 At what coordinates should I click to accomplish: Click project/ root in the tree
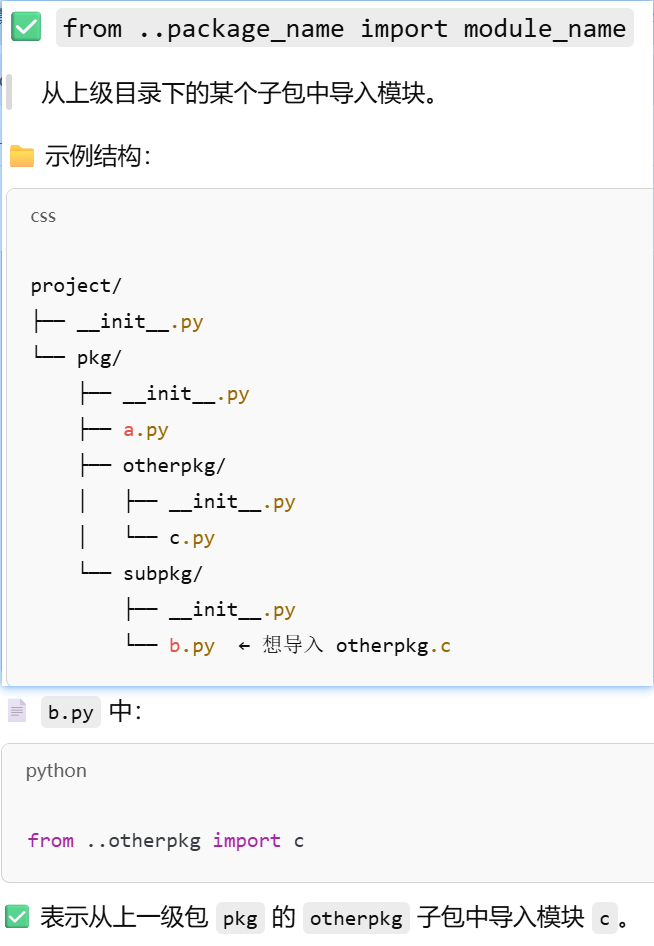(x=76, y=285)
